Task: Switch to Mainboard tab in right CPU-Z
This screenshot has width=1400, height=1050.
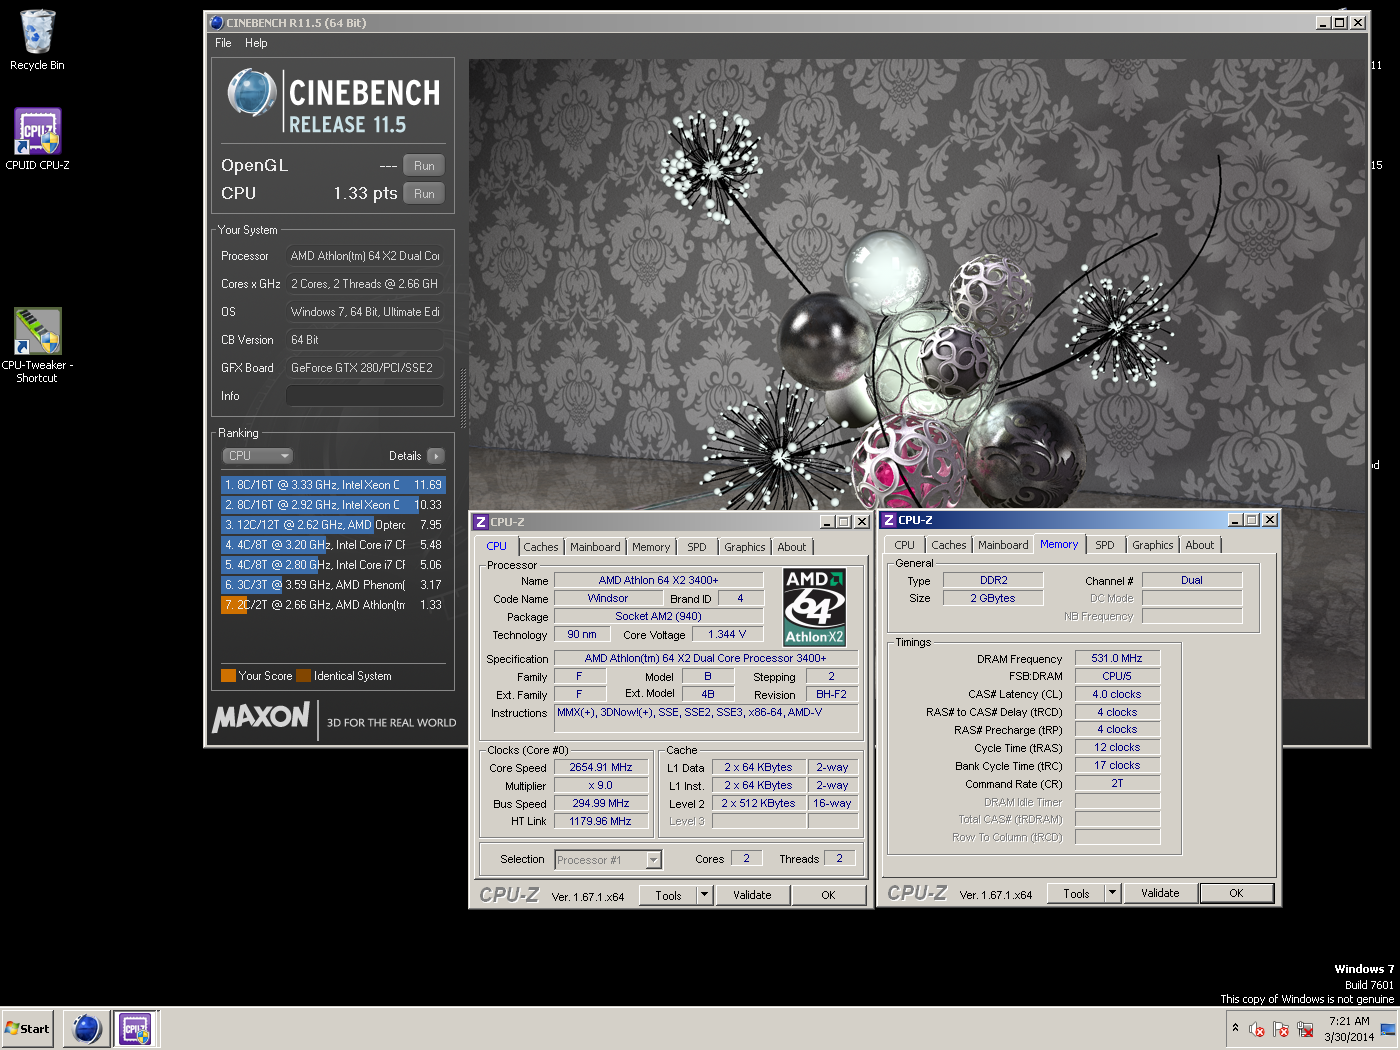Action: [x=1003, y=545]
